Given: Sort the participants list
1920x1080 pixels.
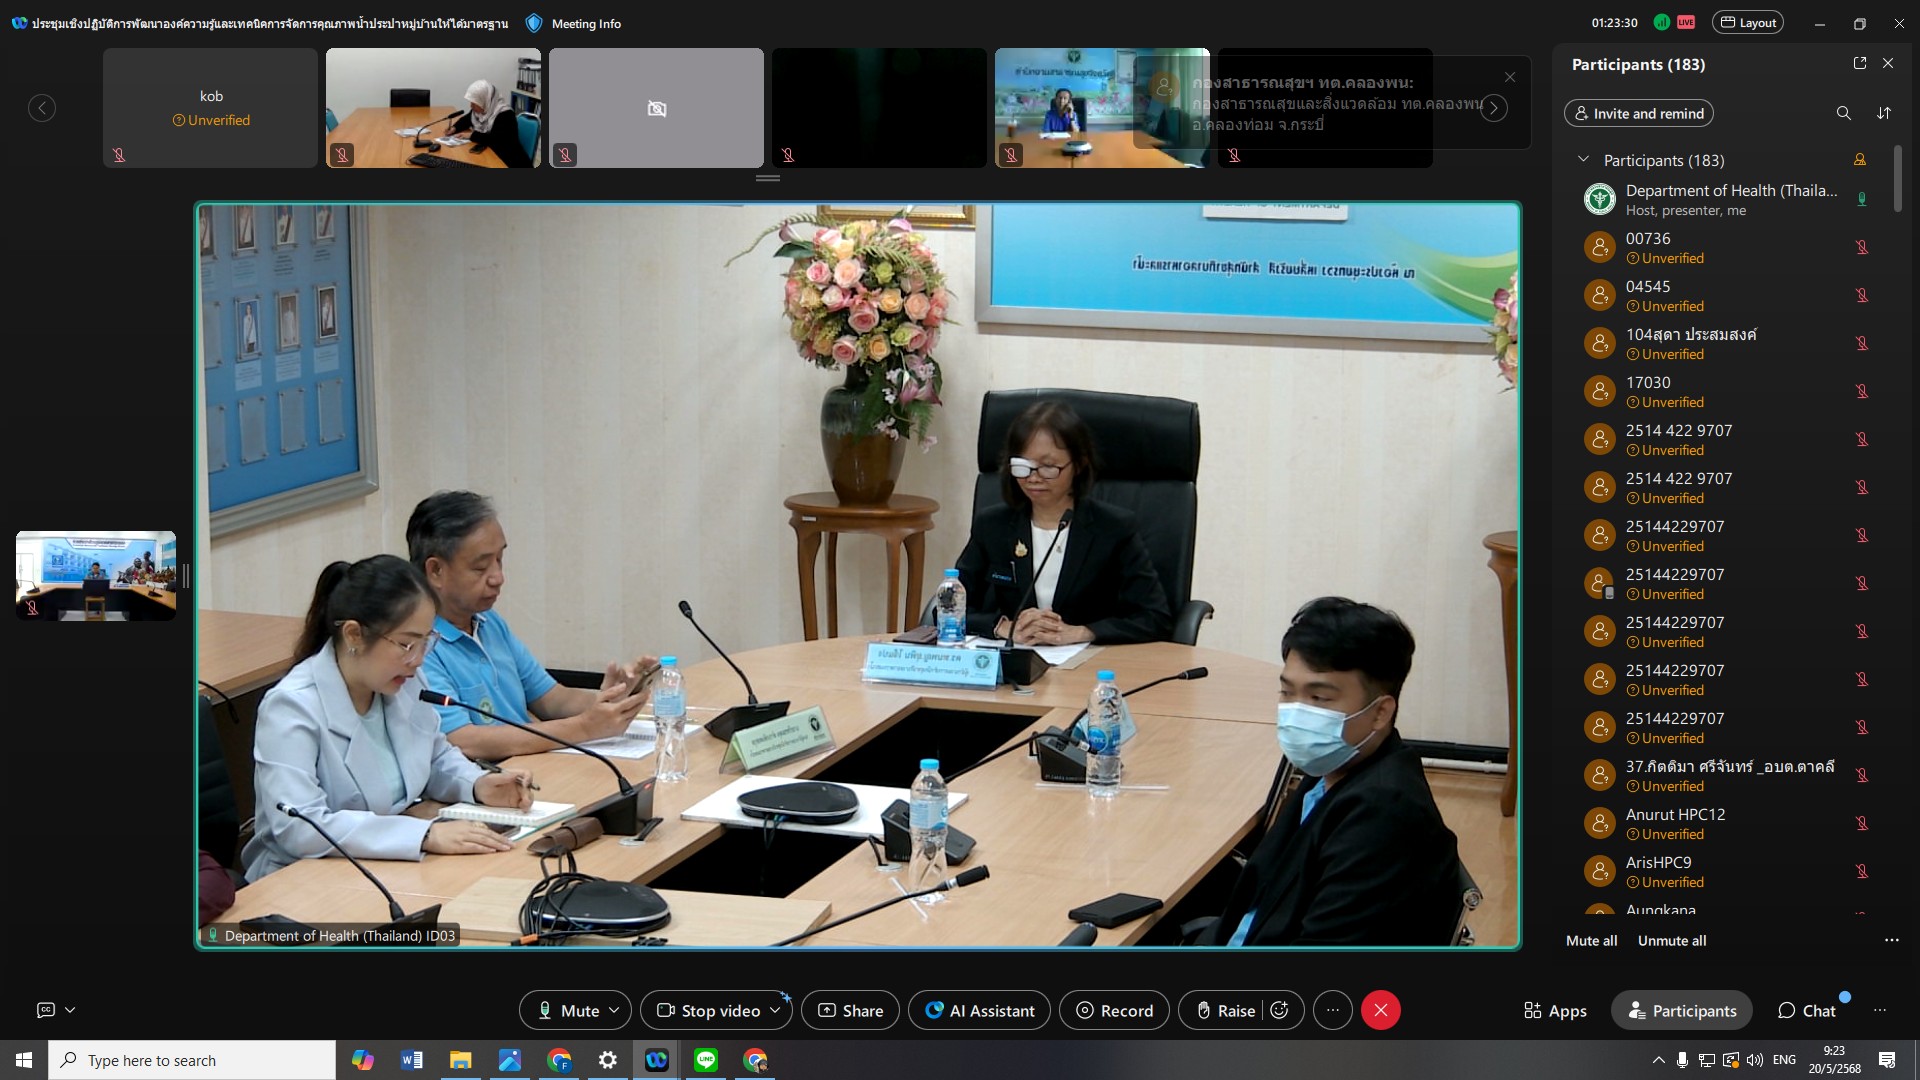Looking at the screenshot, I should tap(1884, 113).
